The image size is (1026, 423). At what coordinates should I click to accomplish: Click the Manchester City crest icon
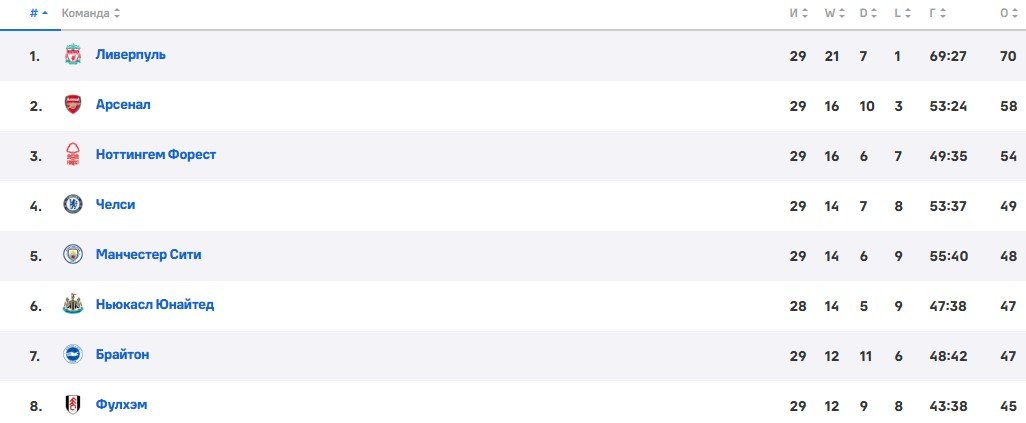(72, 255)
